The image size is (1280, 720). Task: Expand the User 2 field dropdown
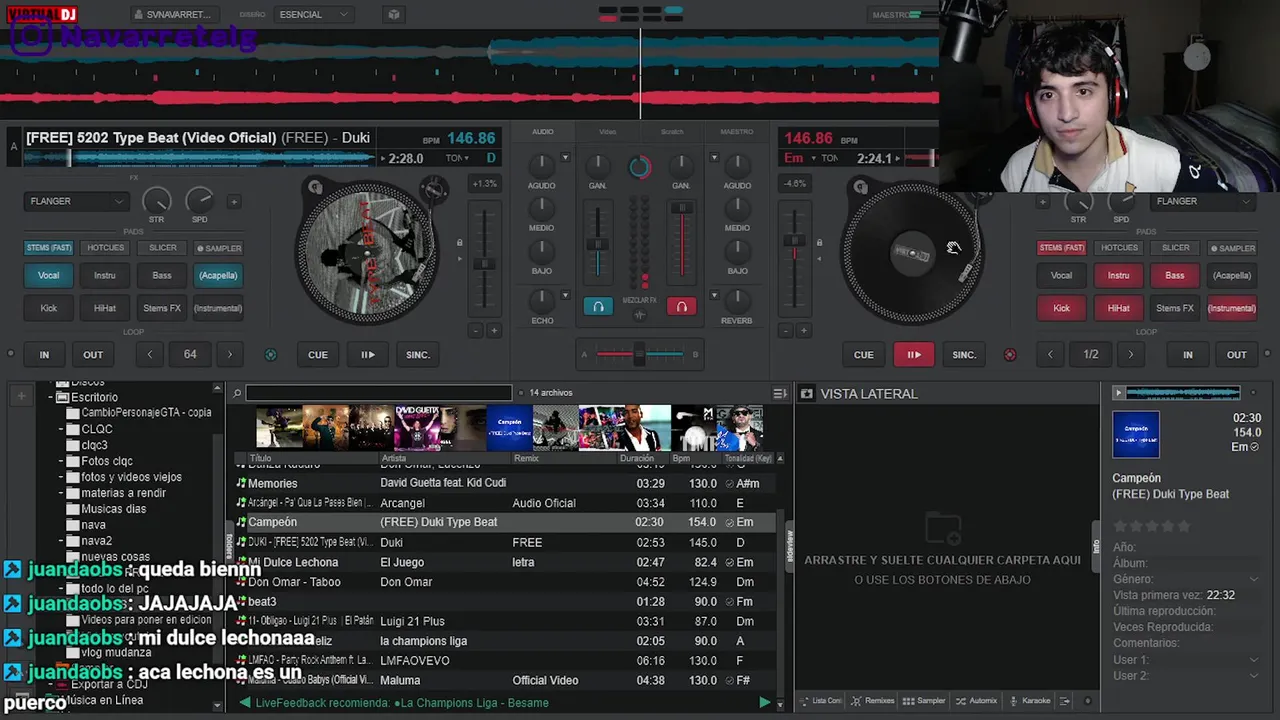coord(1254,676)
